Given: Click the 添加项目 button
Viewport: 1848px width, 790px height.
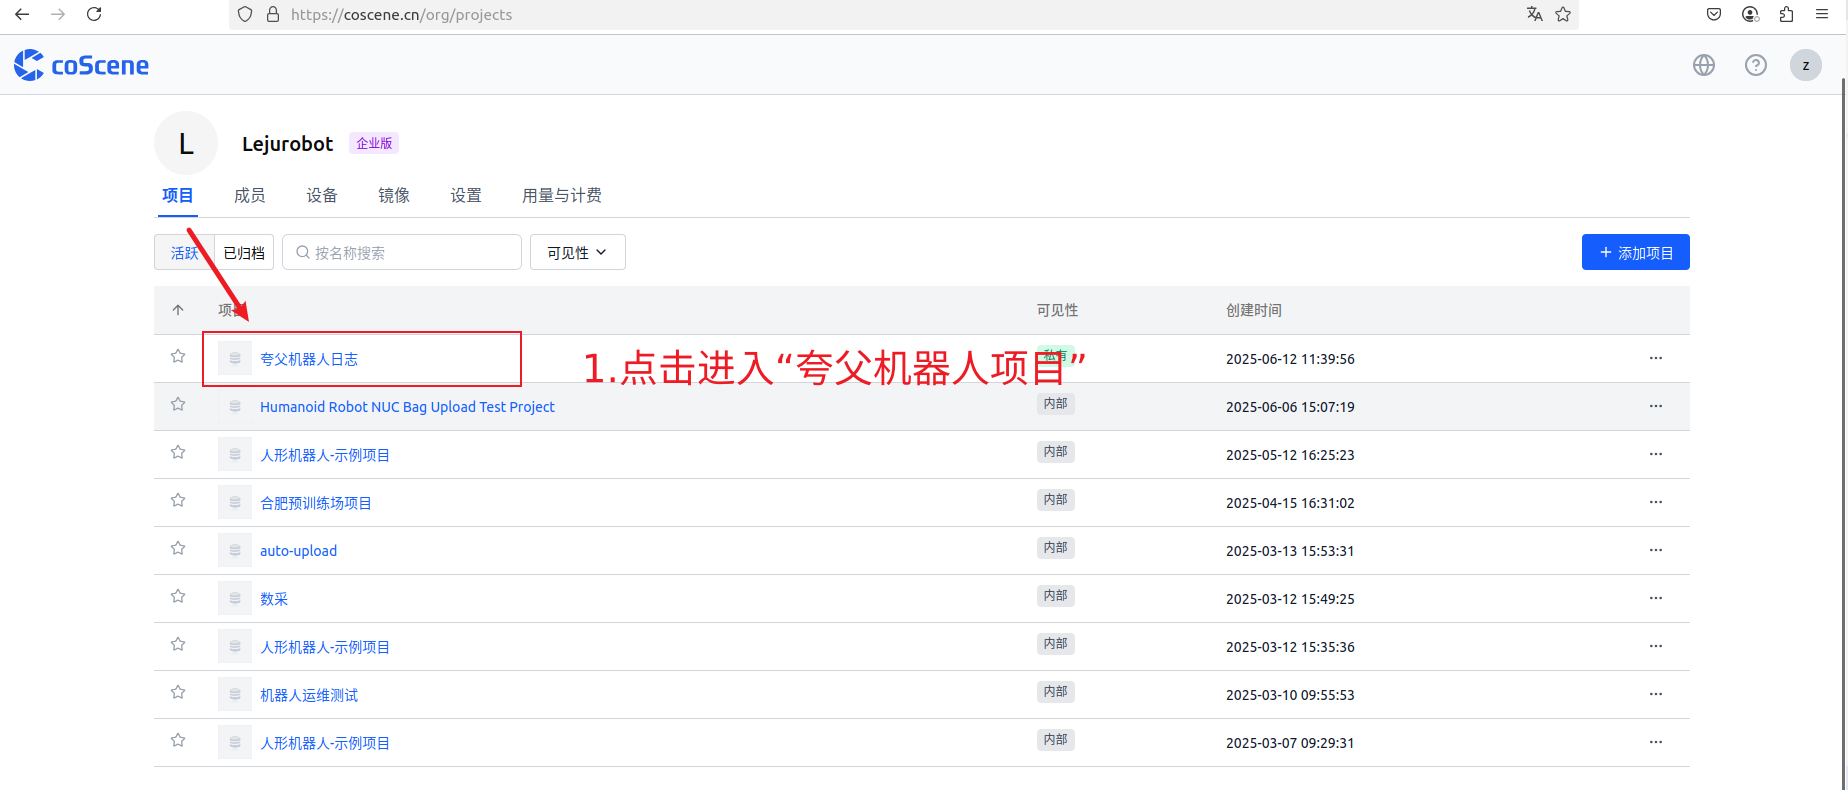Looking at the screenshot, I should tap(1635, 252).
